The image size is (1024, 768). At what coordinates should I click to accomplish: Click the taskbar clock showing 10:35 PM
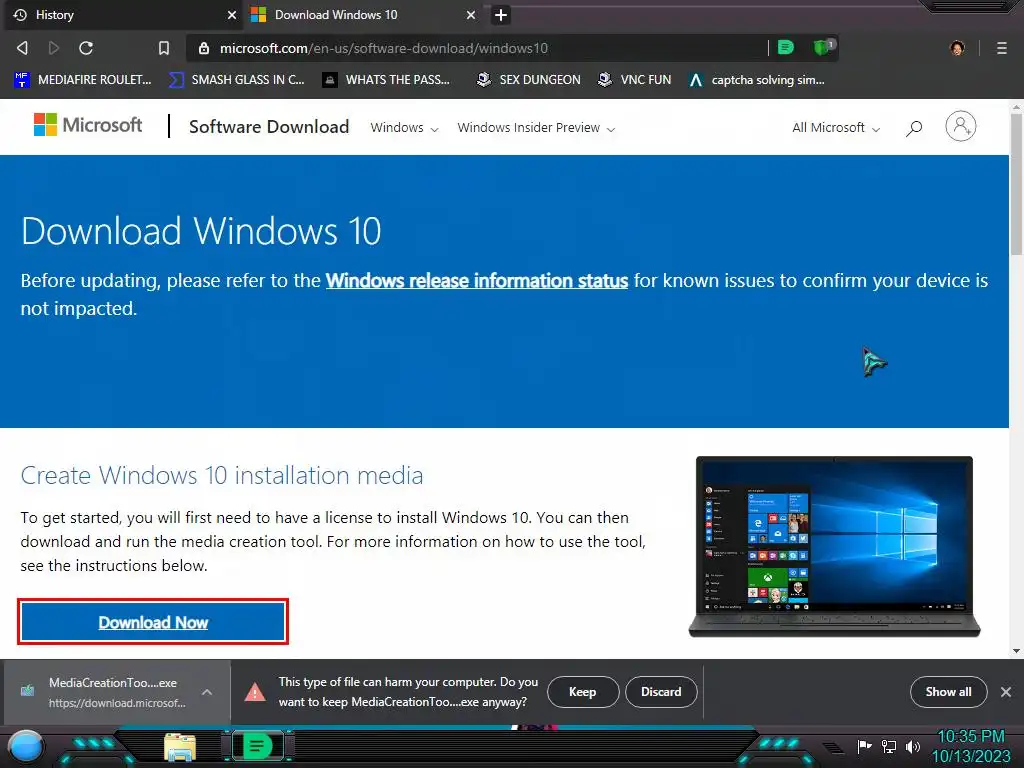tap(970, 746)
